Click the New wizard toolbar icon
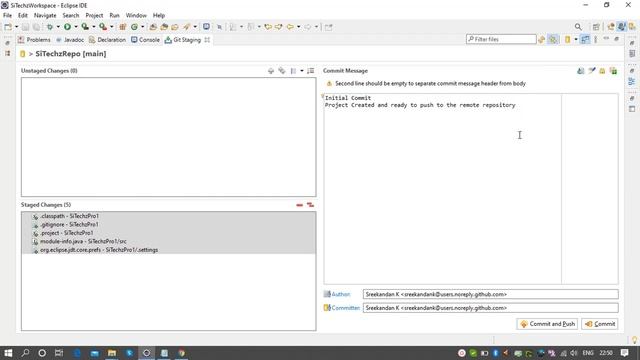The image size is (640, 360). pyautogui.click(x=8, y=27)
